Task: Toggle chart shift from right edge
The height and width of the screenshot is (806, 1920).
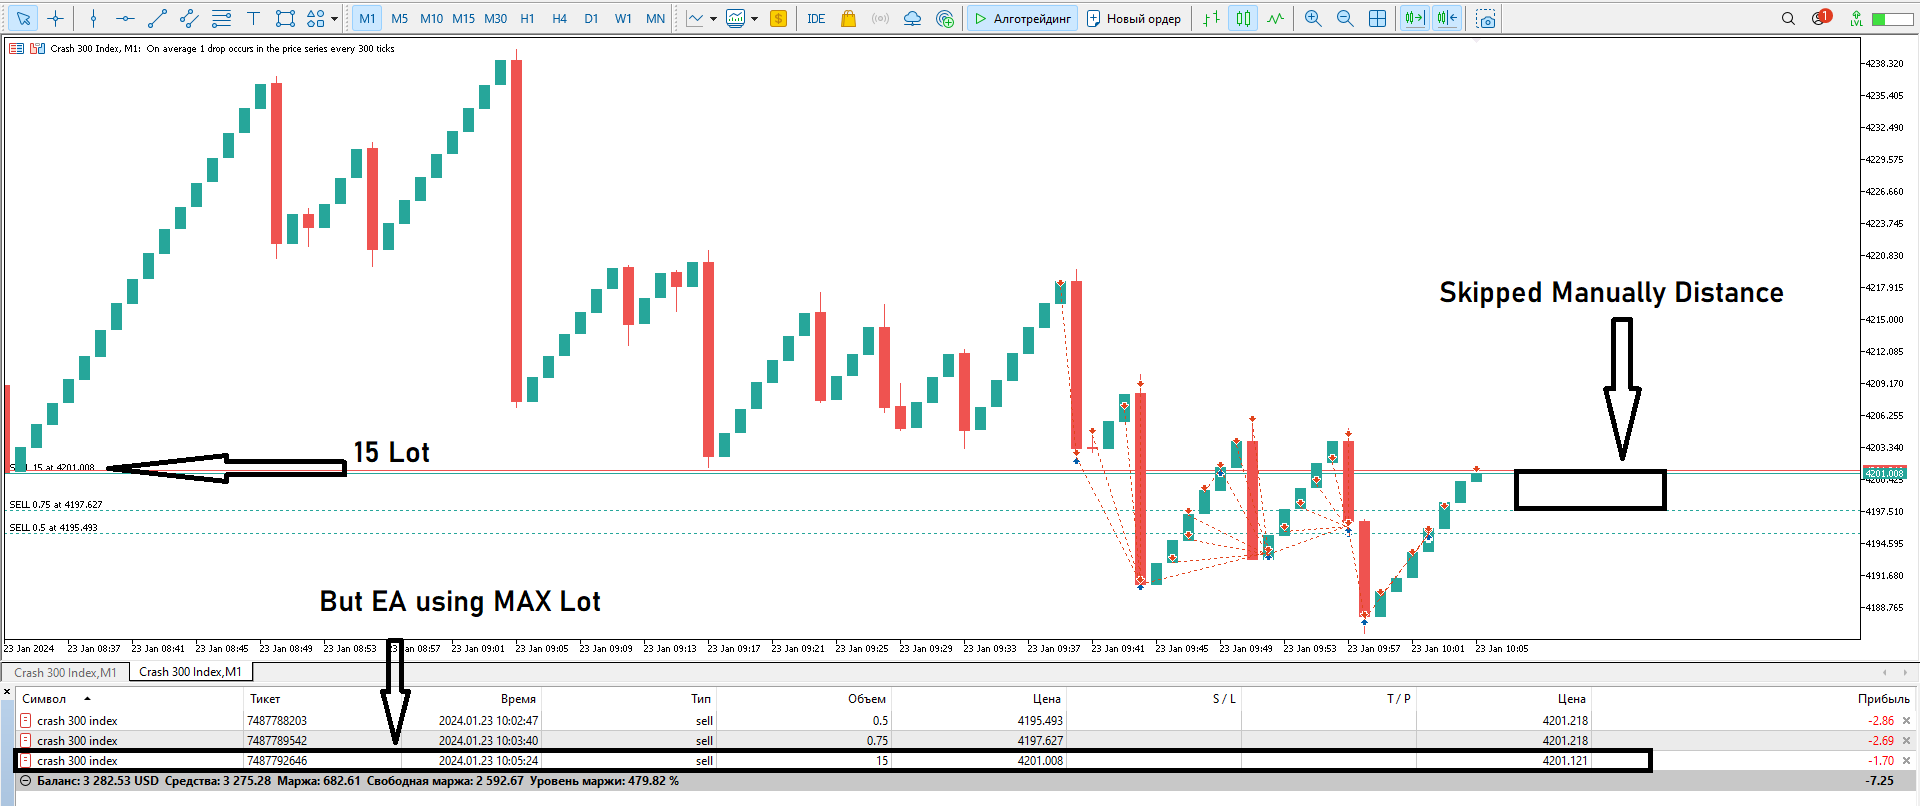Action: (x=1446, y=18)
